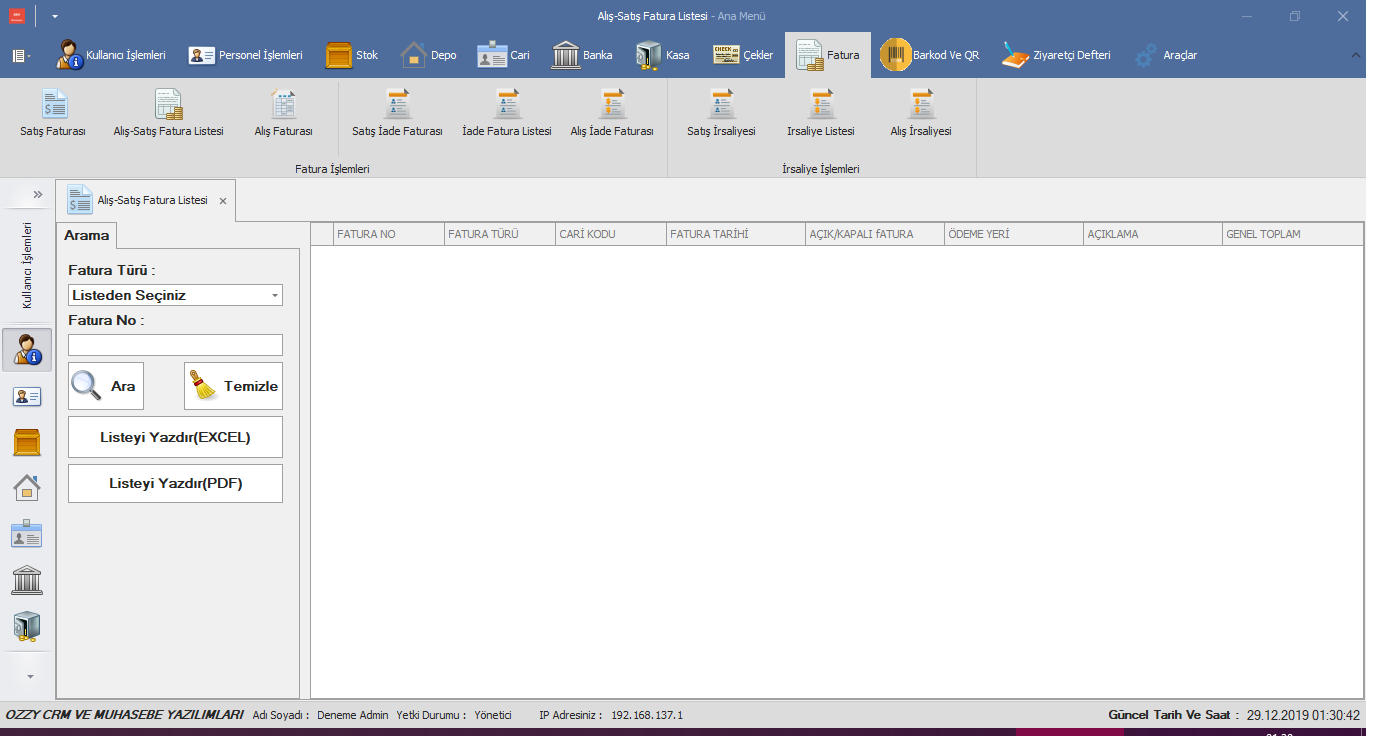
Task: Collapse the ribbon using the top-right chevron
Action: point(1356,55)
